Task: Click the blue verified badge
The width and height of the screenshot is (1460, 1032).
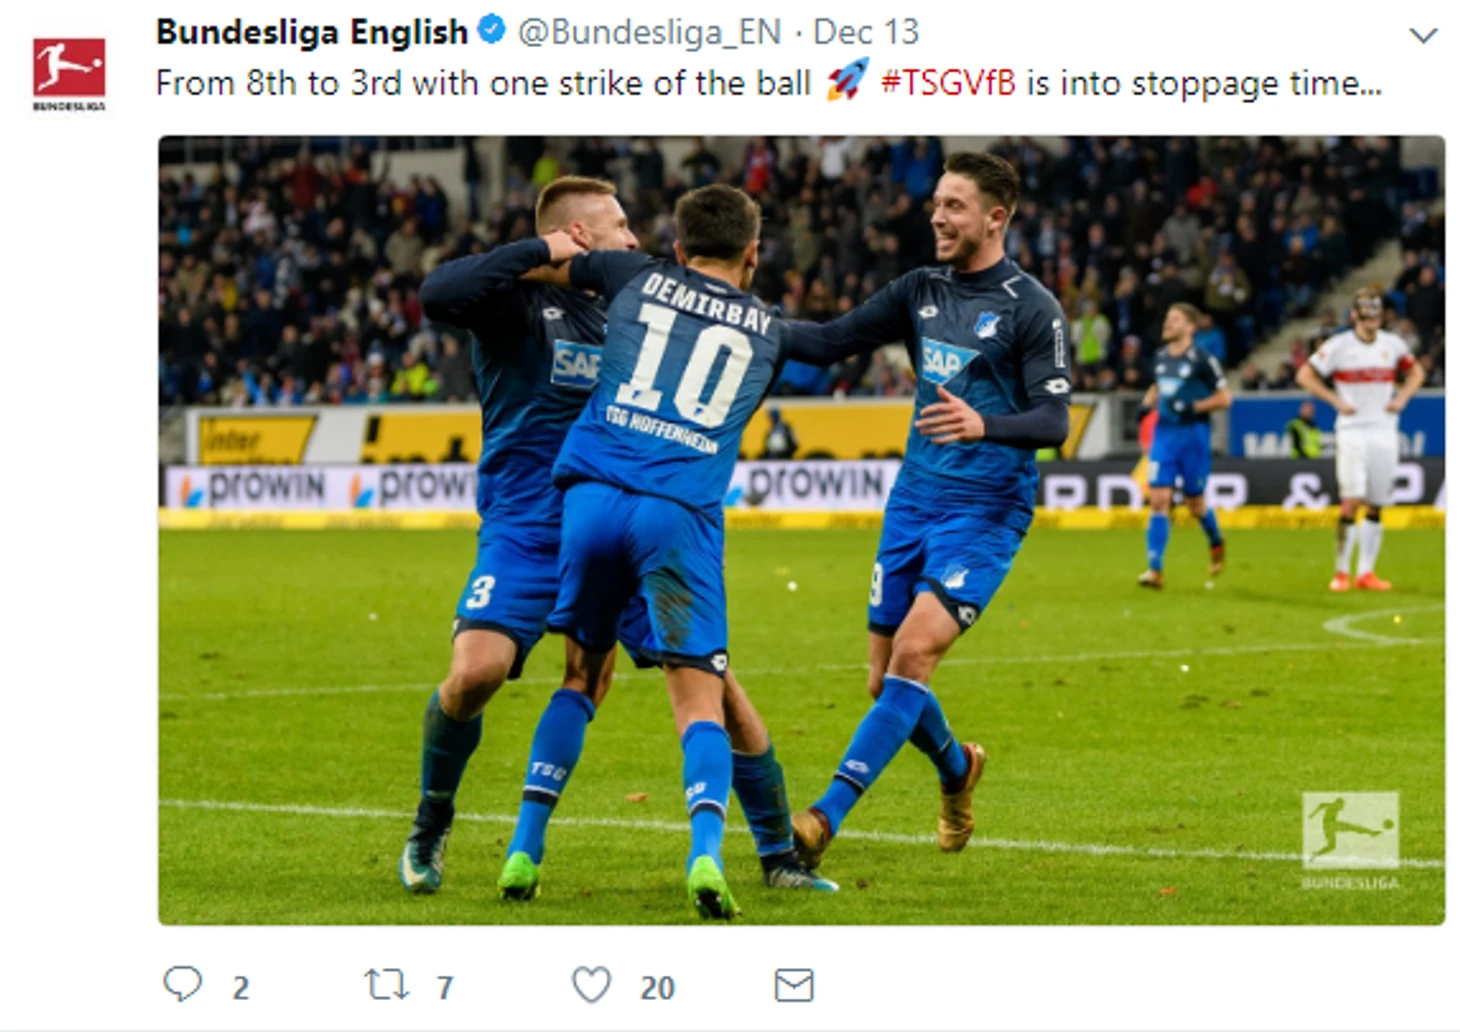Action: 491,31
